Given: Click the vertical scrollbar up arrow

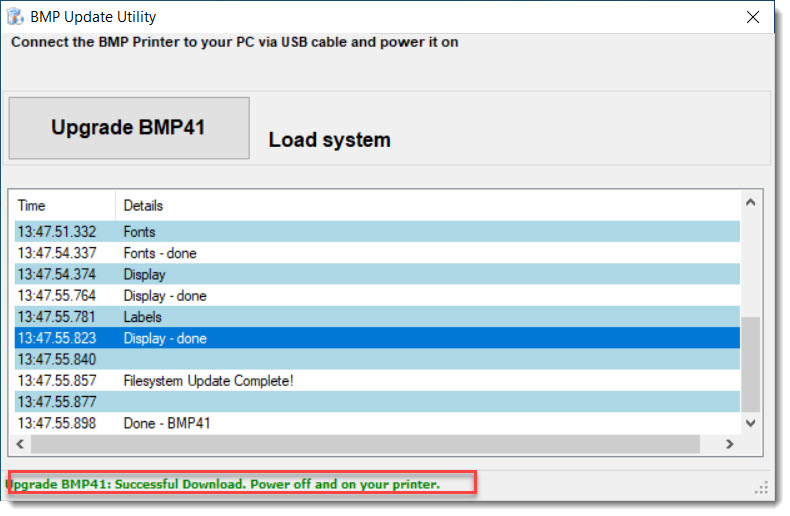Looking at the screenshot, I should pos(750,203).
